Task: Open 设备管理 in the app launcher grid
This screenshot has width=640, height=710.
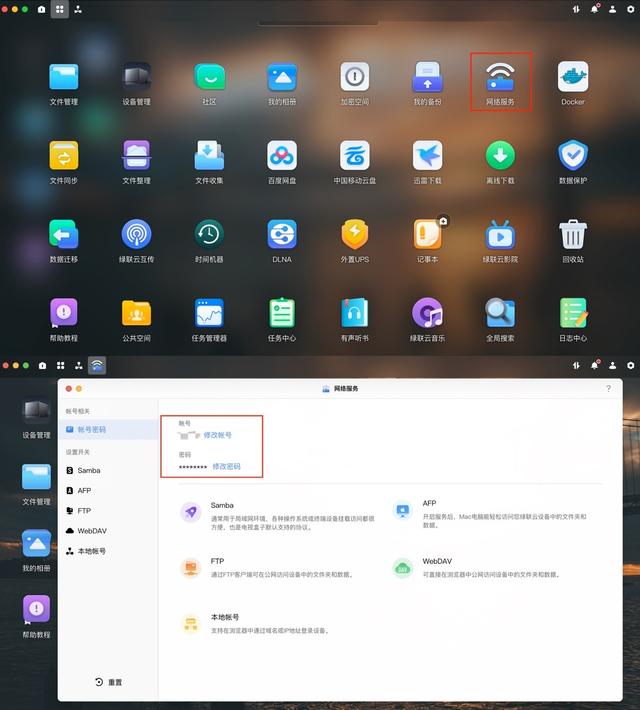Action: pos(136,82)
